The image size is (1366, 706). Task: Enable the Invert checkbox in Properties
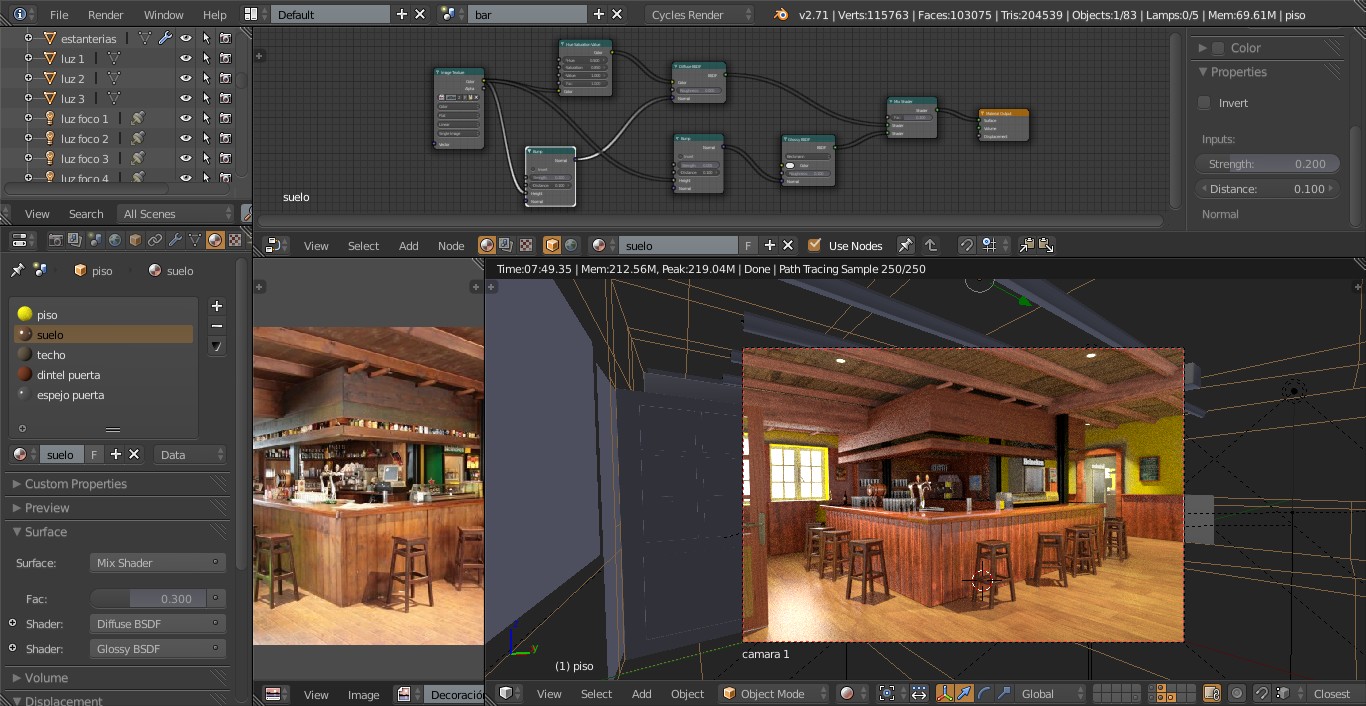click(x=1204, y=103)
